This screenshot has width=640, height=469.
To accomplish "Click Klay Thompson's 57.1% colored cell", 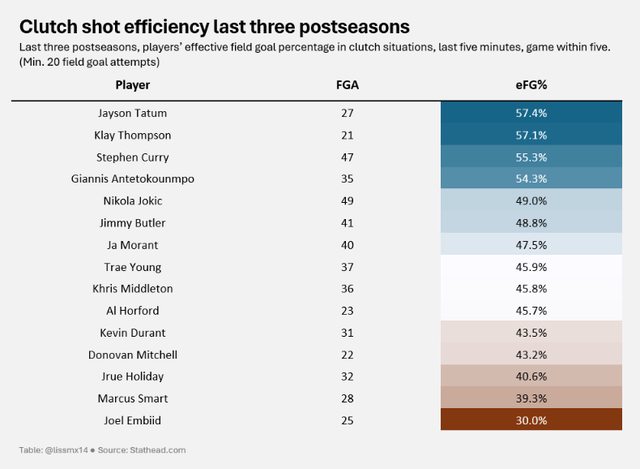I will point(532,136).
